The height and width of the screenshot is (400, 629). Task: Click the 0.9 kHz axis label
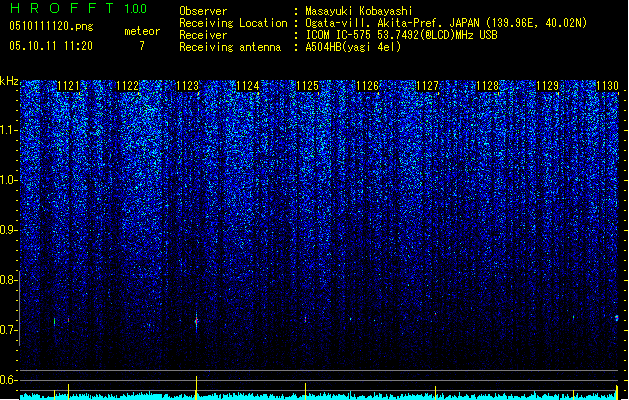point(8,230)
